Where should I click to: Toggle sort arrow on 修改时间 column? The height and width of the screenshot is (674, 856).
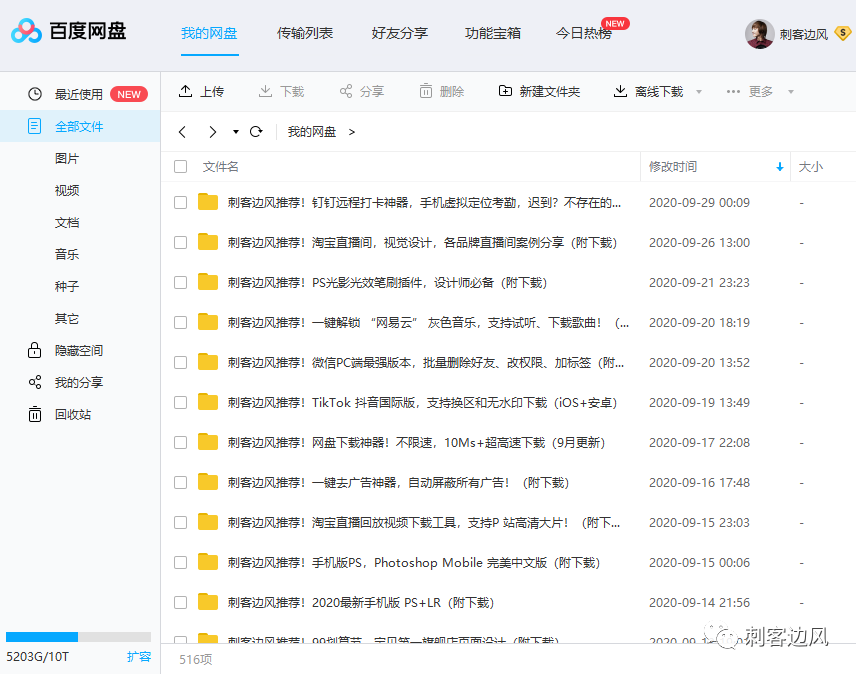coord(780,167)
